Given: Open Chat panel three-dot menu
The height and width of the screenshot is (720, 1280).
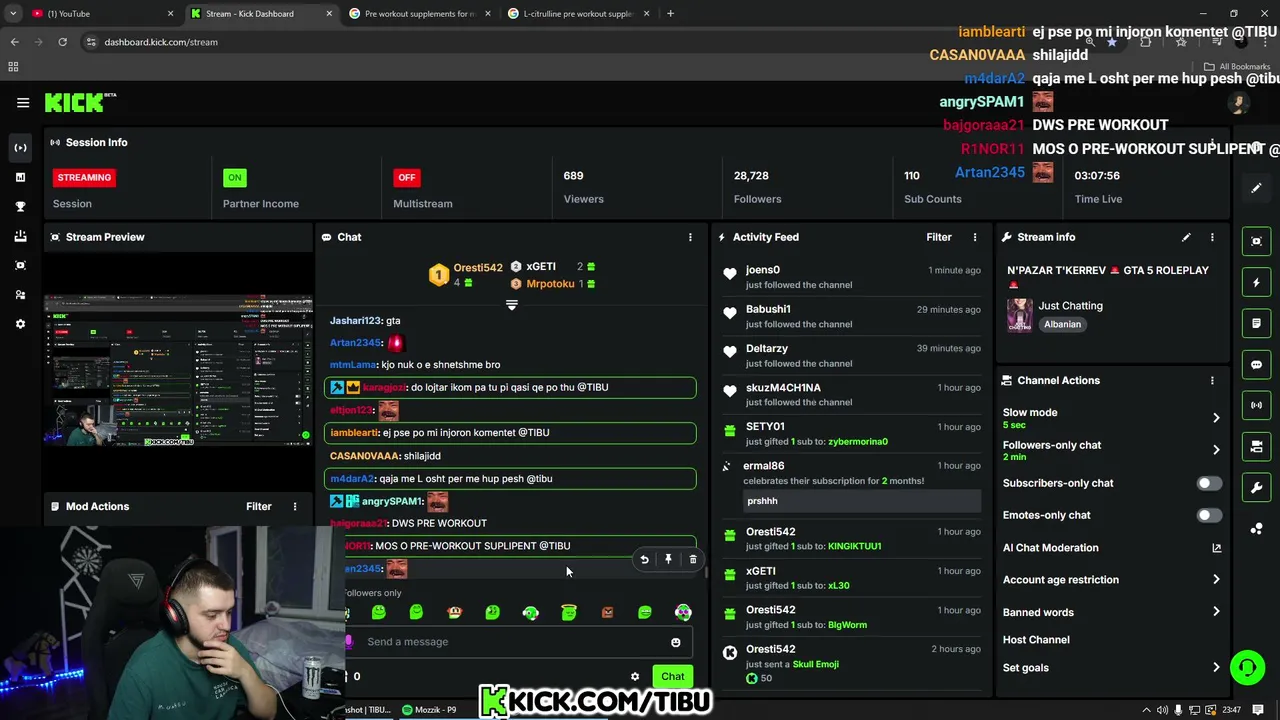Looking at the screenshot, I should [689, 237].
